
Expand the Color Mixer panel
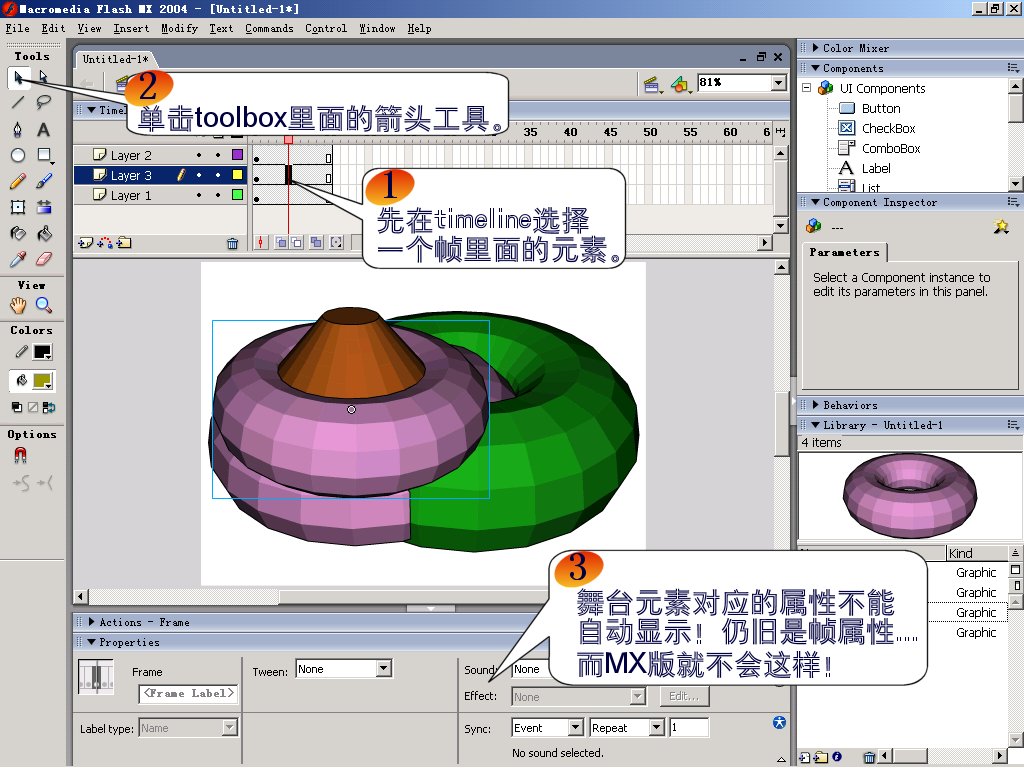pyautogui.click(x=816, y=48)
